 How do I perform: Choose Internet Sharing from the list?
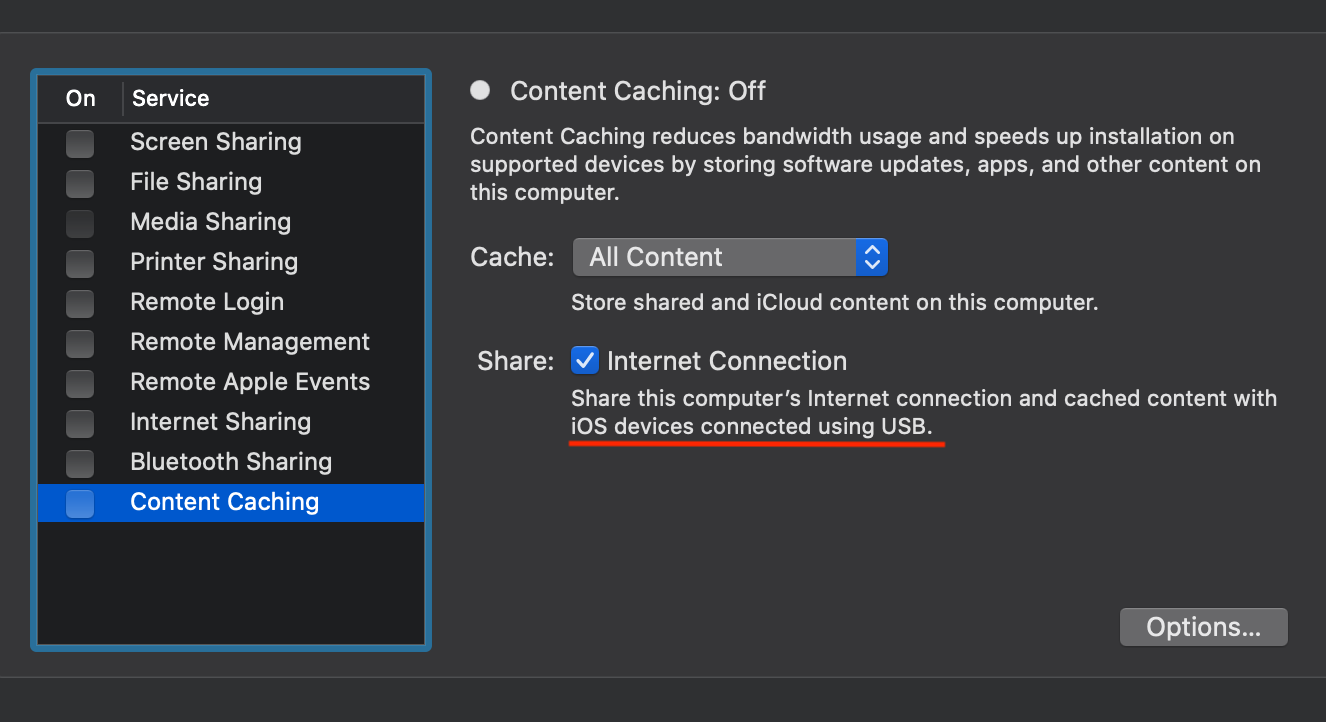coord(220,422)
